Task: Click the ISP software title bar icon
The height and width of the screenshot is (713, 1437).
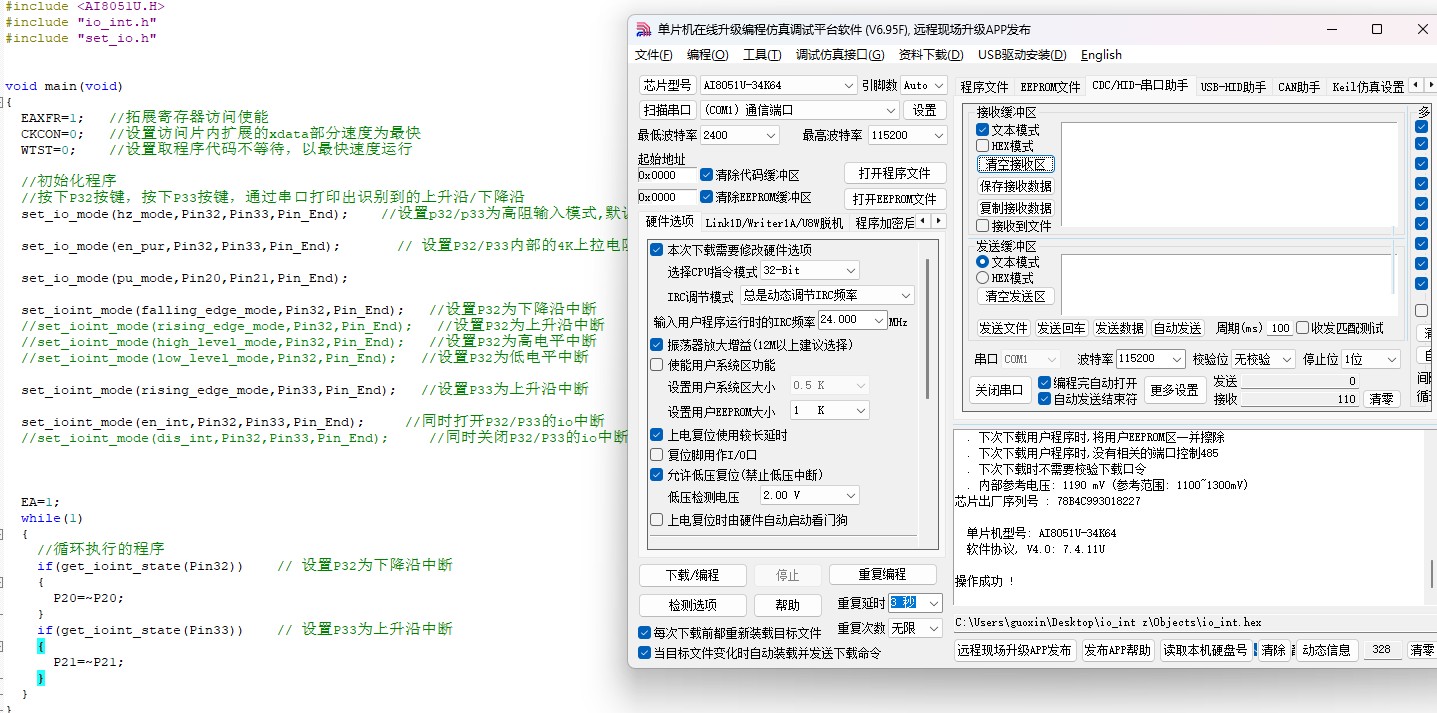Action: pyautogui.click(x=644, y=30)
